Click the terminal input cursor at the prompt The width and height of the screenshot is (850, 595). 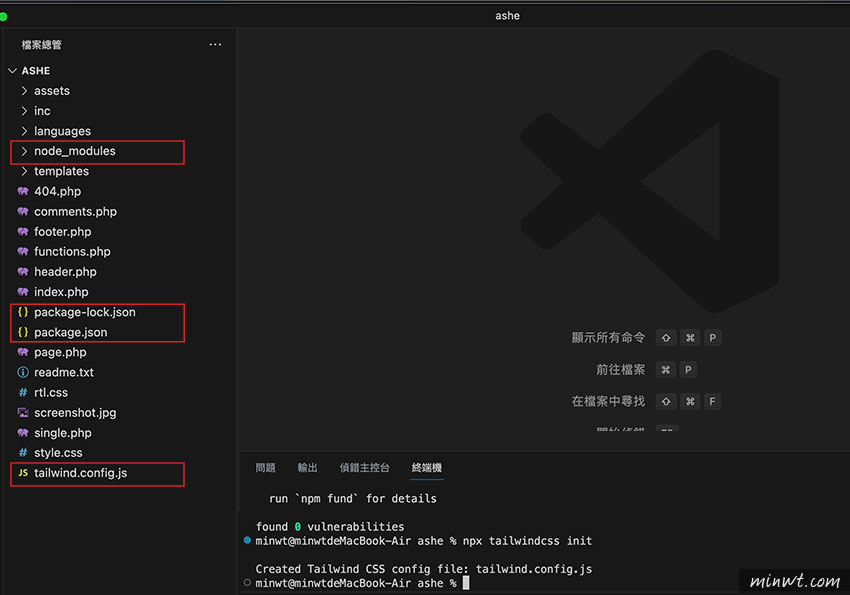click(x=466, y=583)
